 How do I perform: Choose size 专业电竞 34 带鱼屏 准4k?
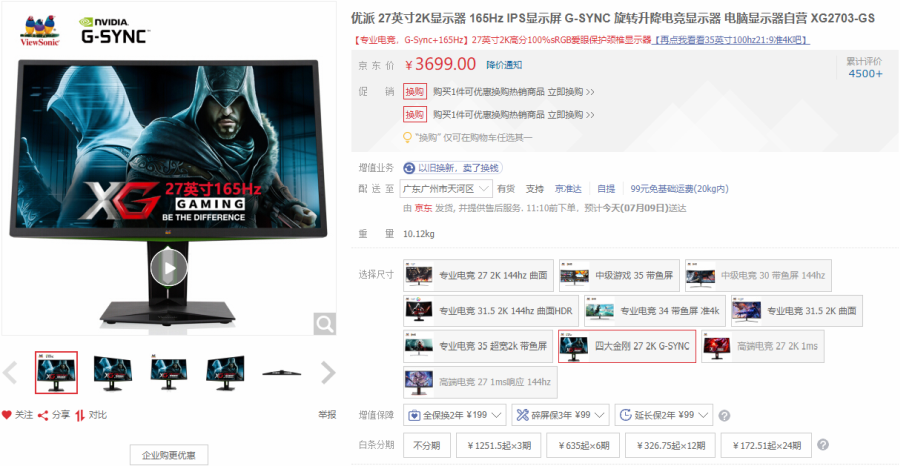tap(655, 311)
